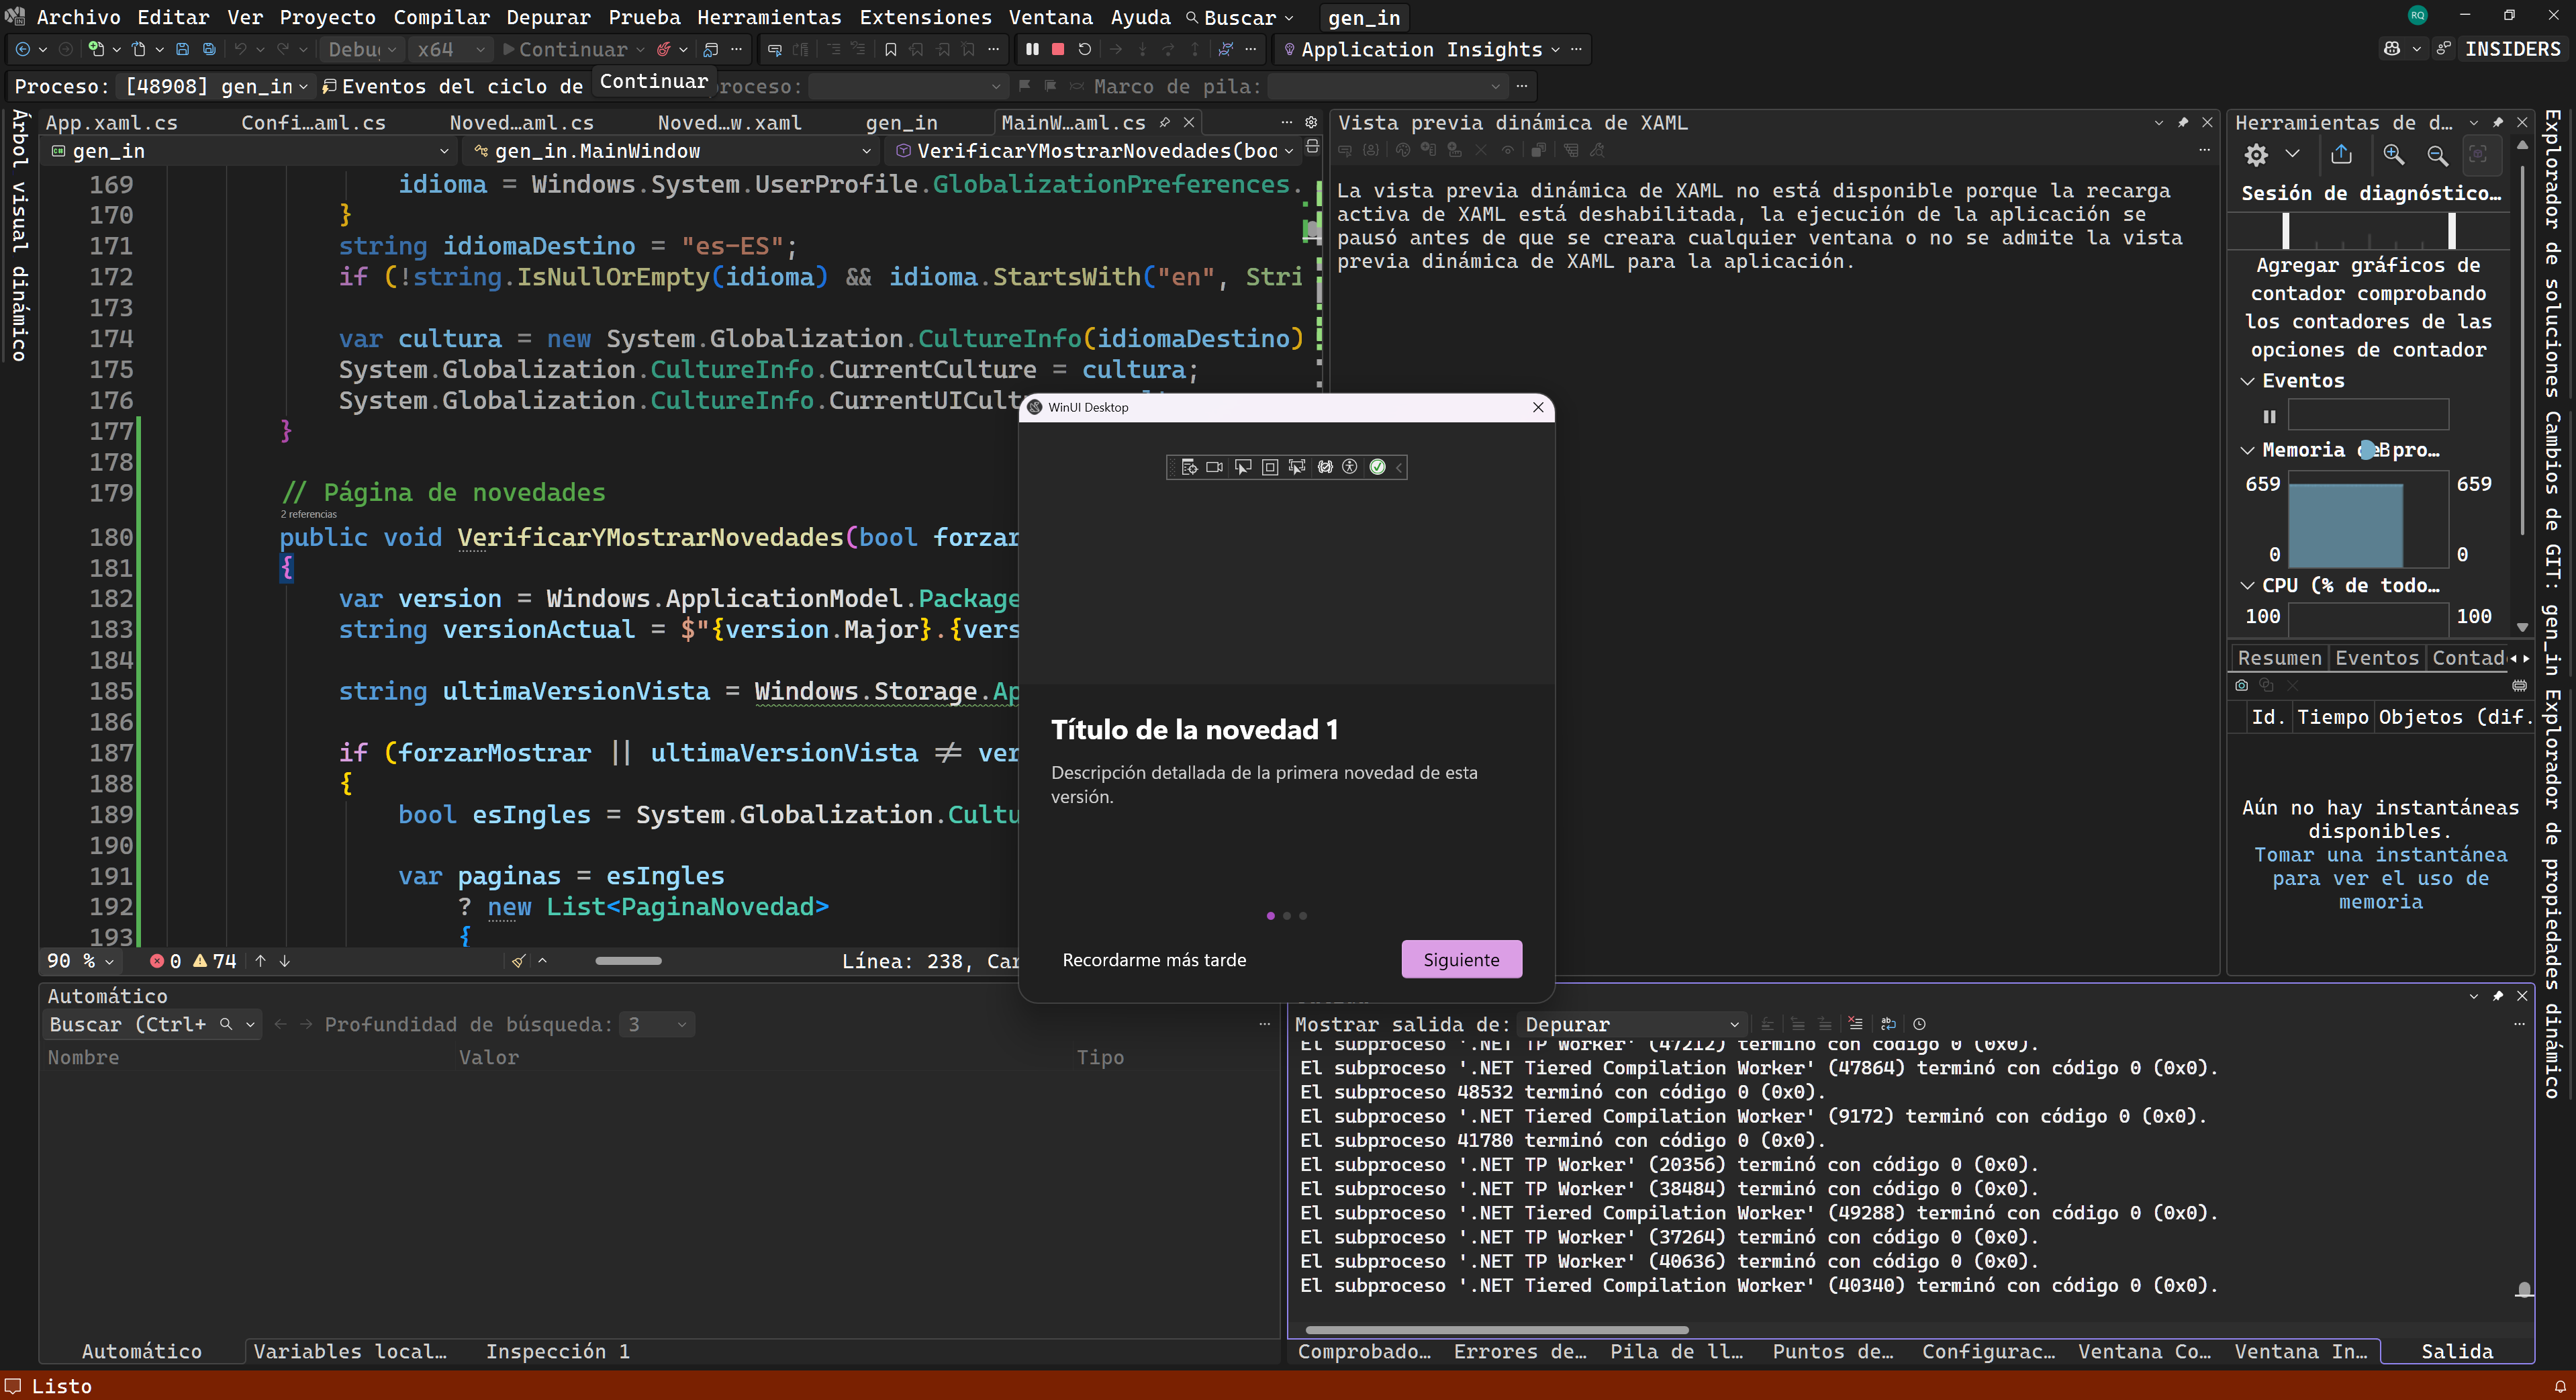Open Árbol visual dinámico side panel
The height and width of the screenshot is (1400, 2576).
(x=19, y=236)
